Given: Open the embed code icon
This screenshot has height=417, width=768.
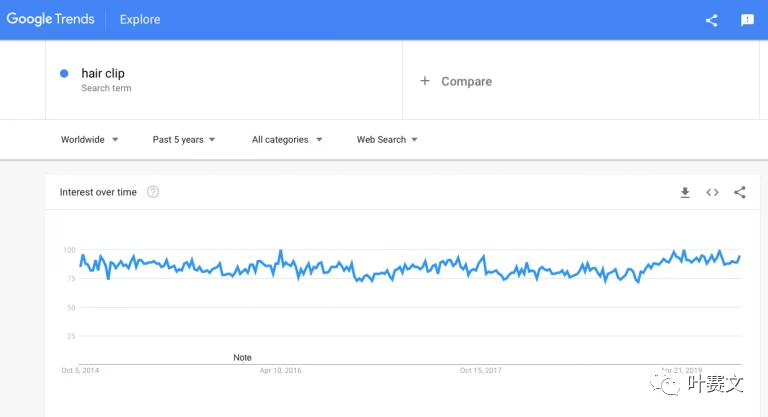Looking at the screenshot, I should click(712, 192).
